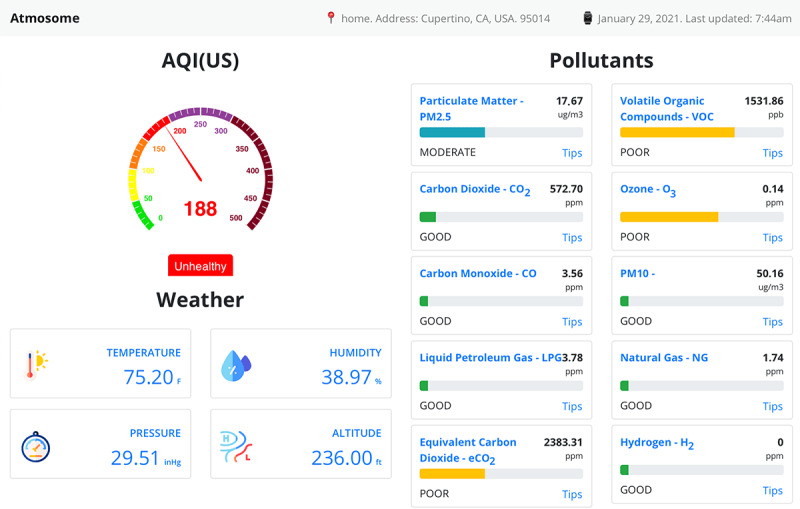Click the Carbon Monoxide - CO title

tap(478, 273)
